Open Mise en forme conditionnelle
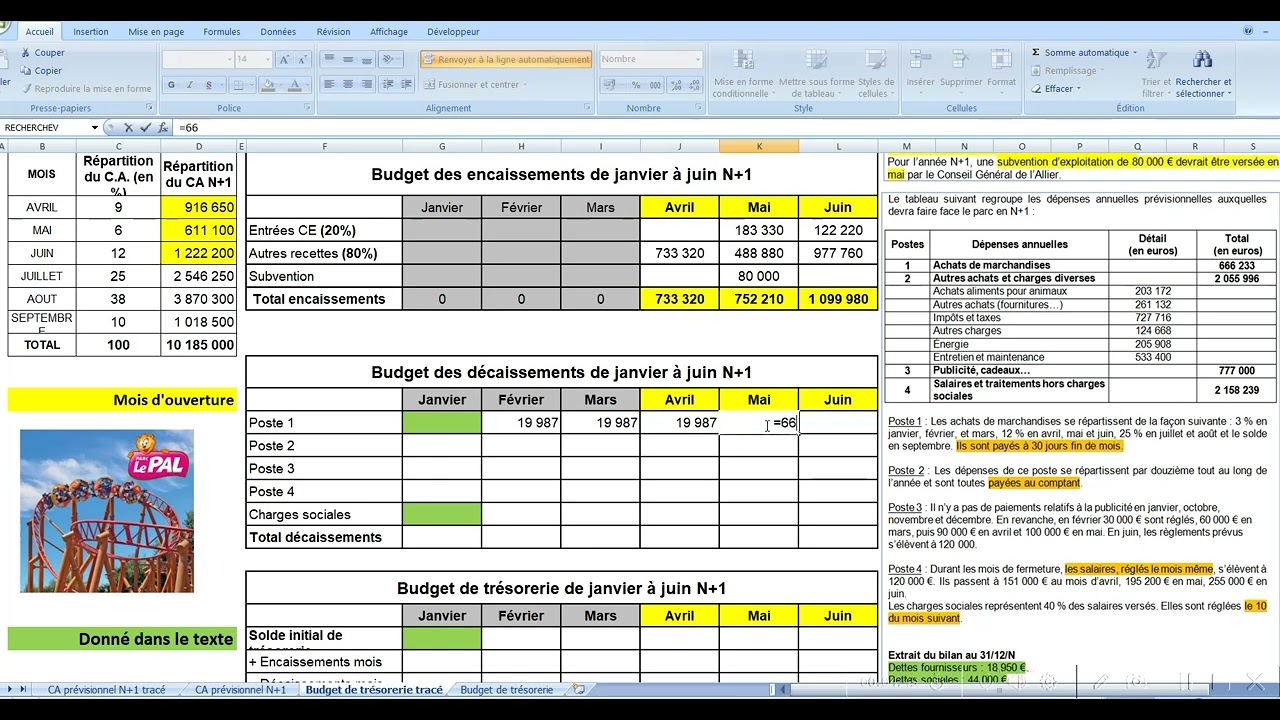1280x720 pixels. click(x=743, y=73)
